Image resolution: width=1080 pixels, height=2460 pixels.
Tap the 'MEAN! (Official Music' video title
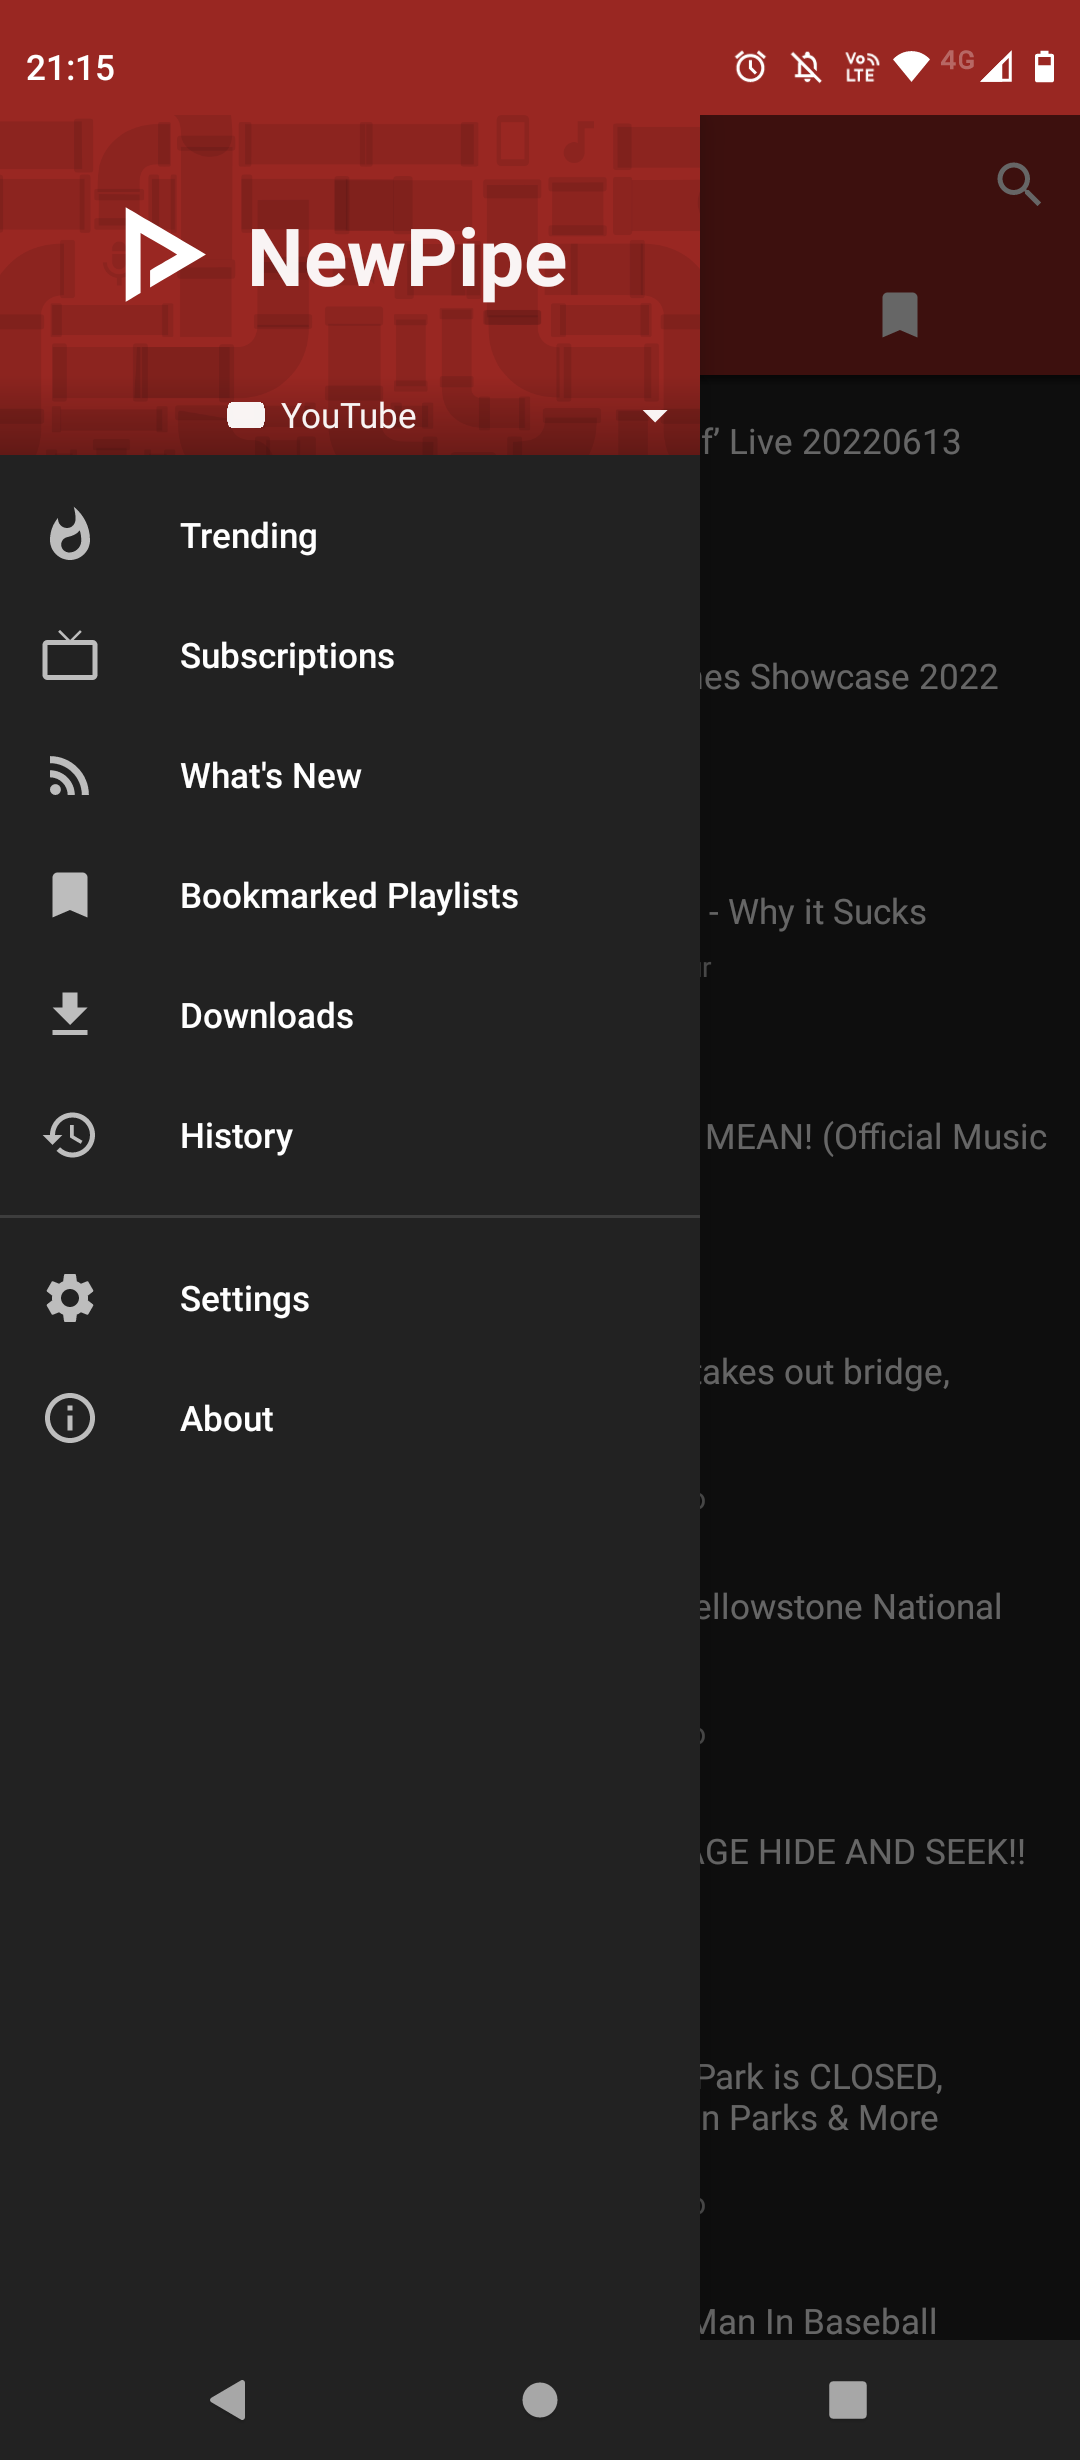point(875,1137)
